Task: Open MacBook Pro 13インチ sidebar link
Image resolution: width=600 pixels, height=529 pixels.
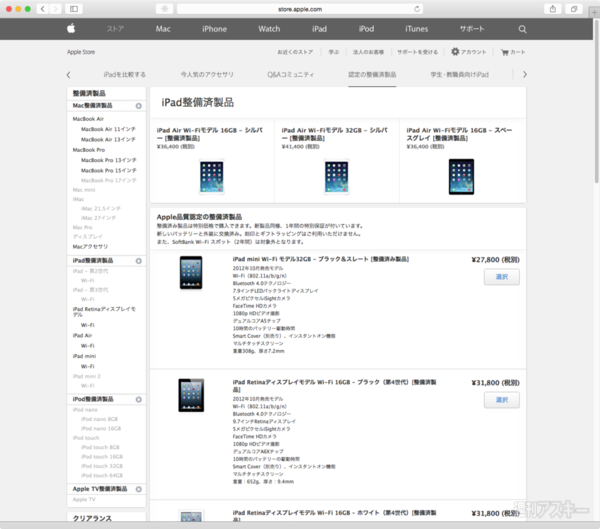Action: click(x=109, y=160)
